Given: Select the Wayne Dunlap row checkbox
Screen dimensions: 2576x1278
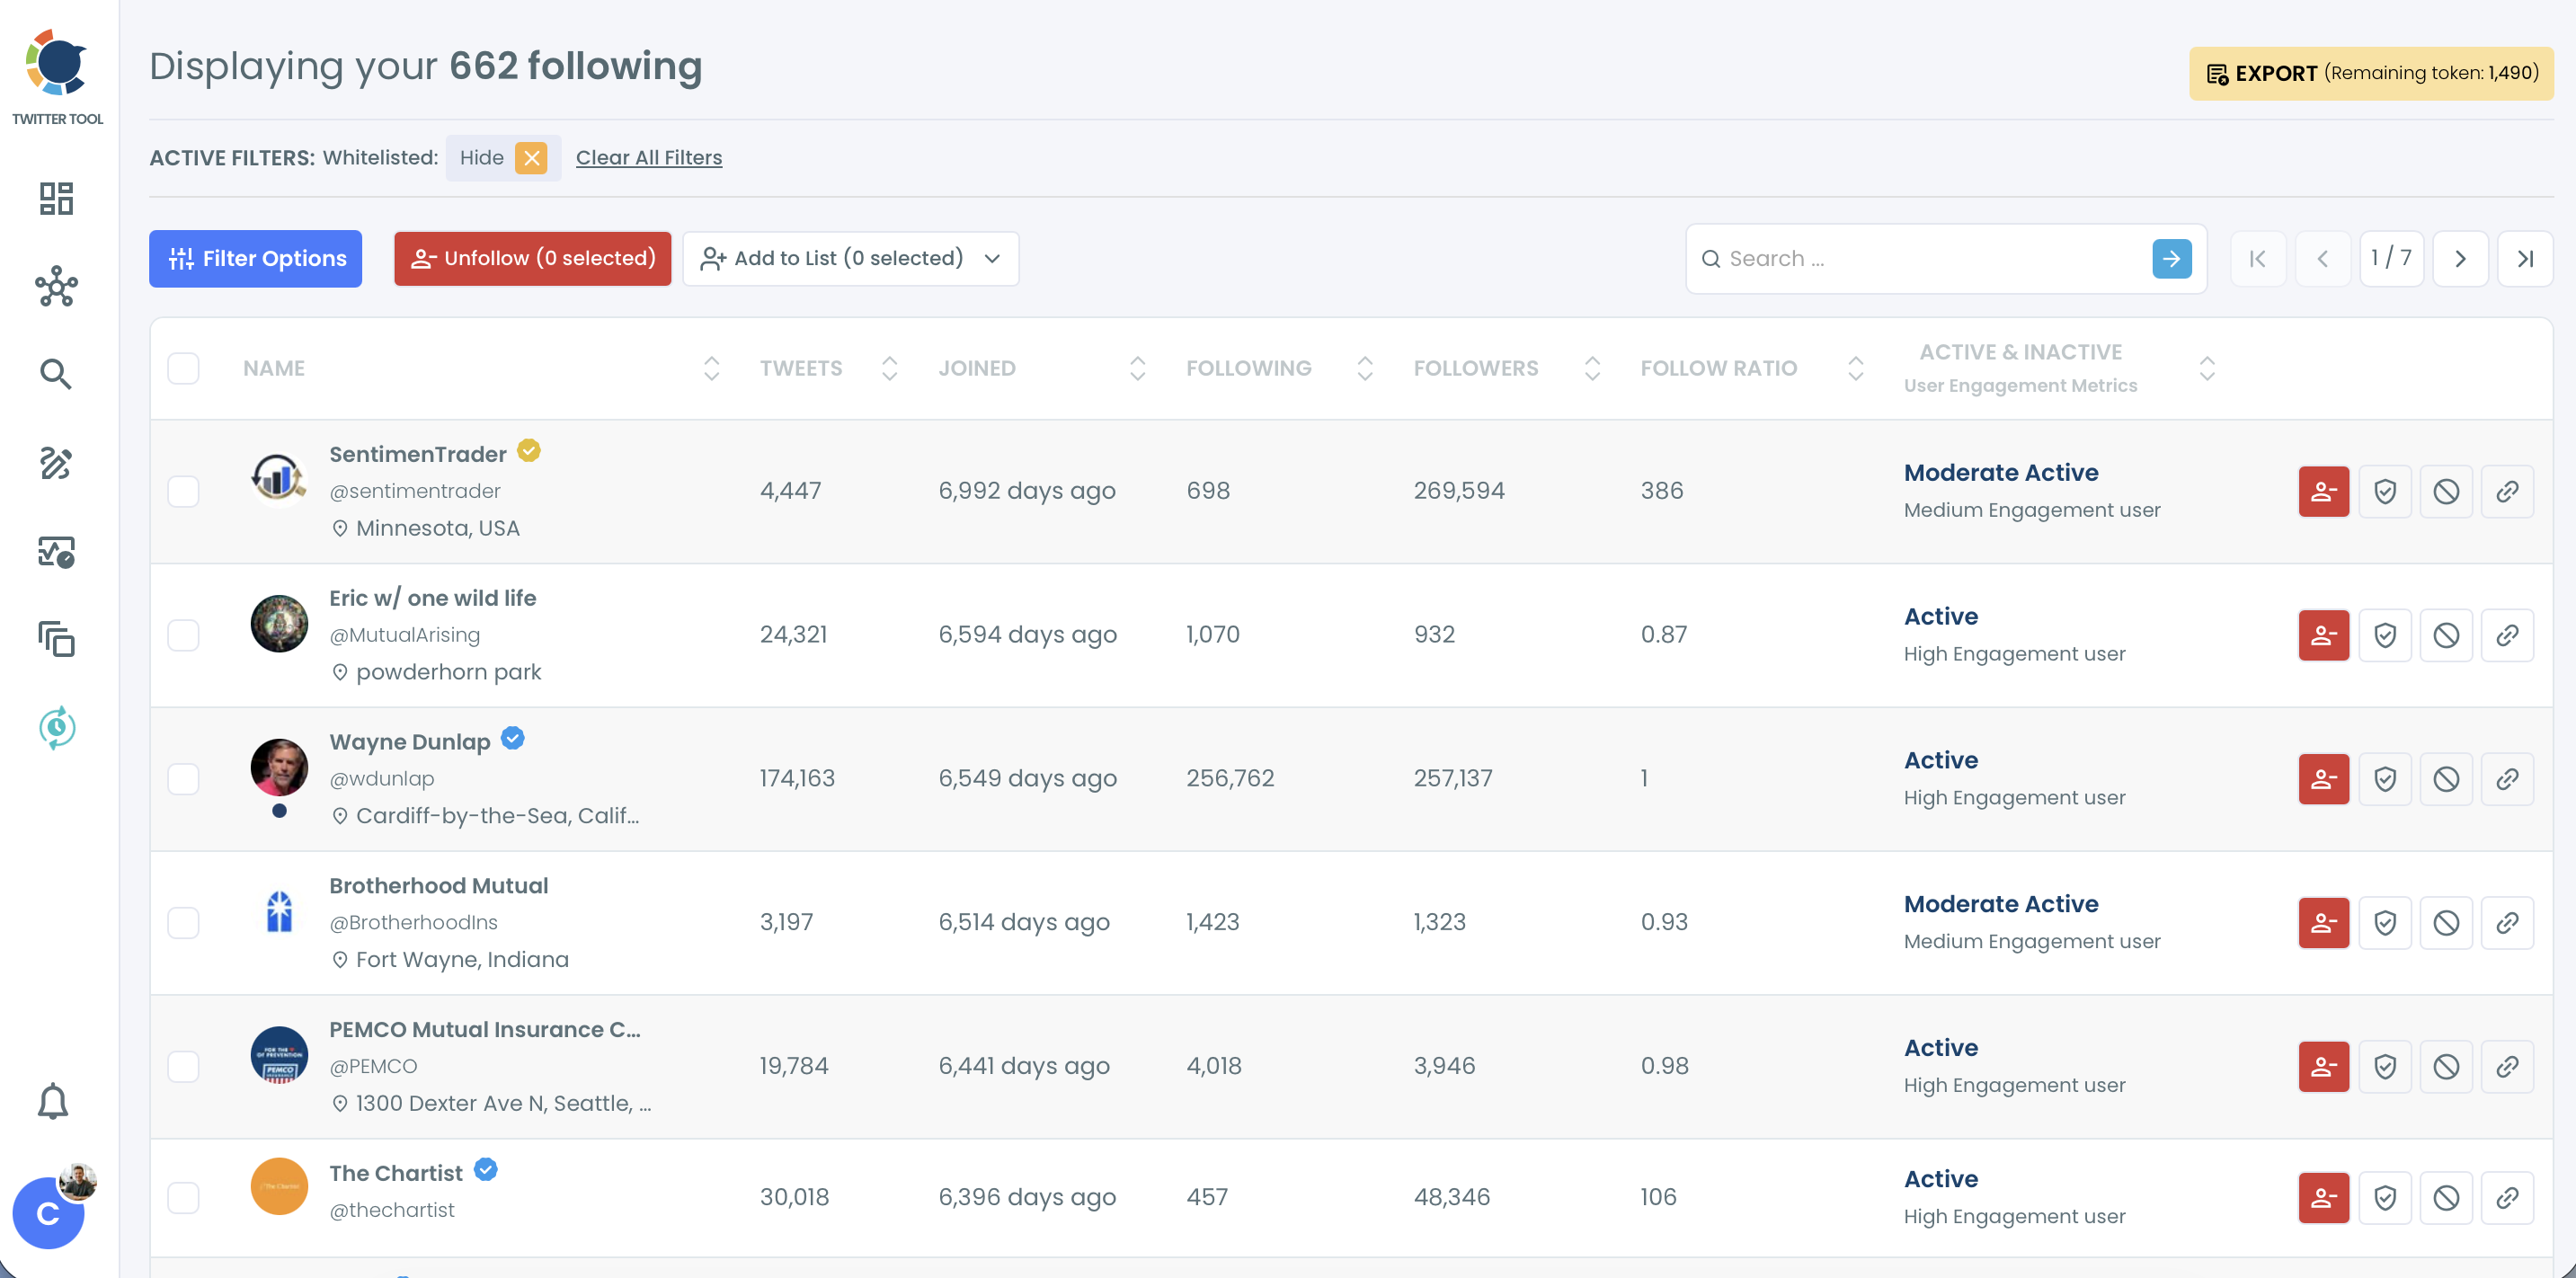Looking at the screenshot, I should tap(183, 779).
